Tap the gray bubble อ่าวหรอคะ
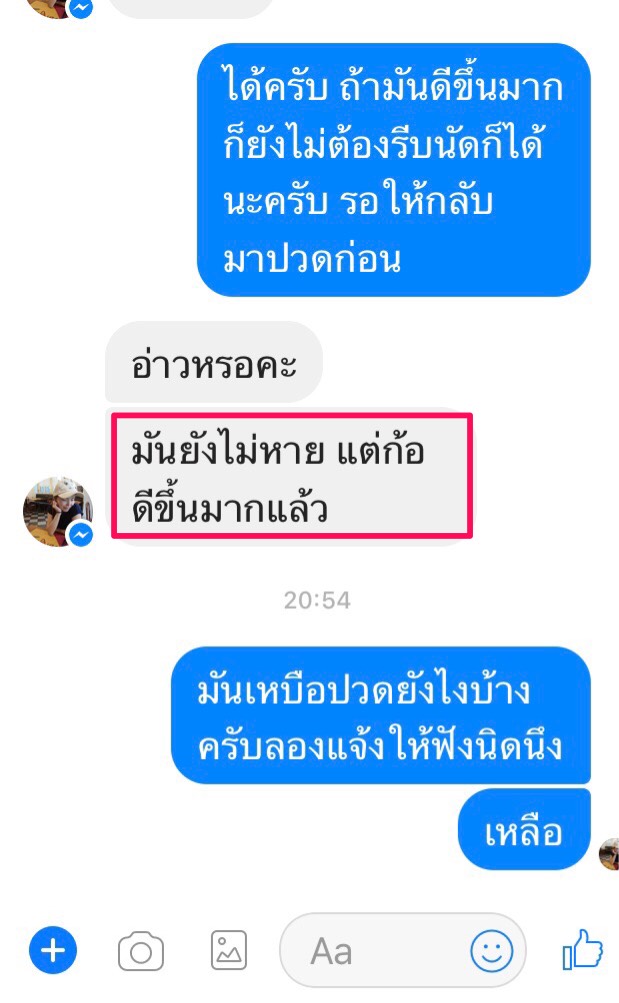 tap(214, 363)
